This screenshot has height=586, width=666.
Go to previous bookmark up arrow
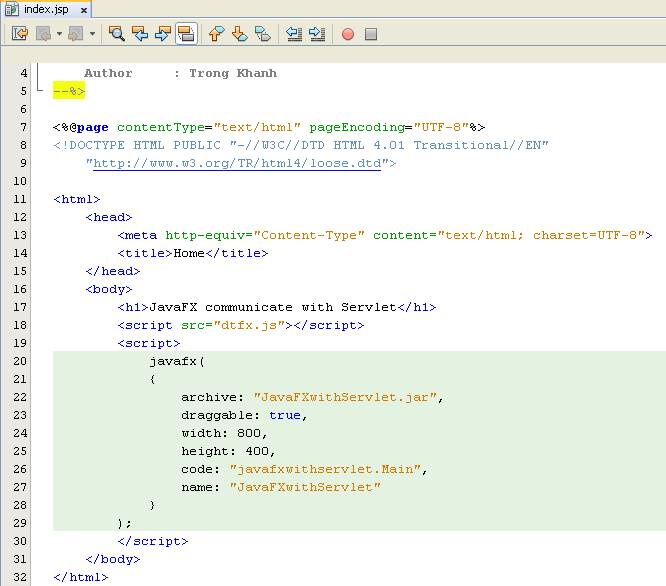pos(216,34)
